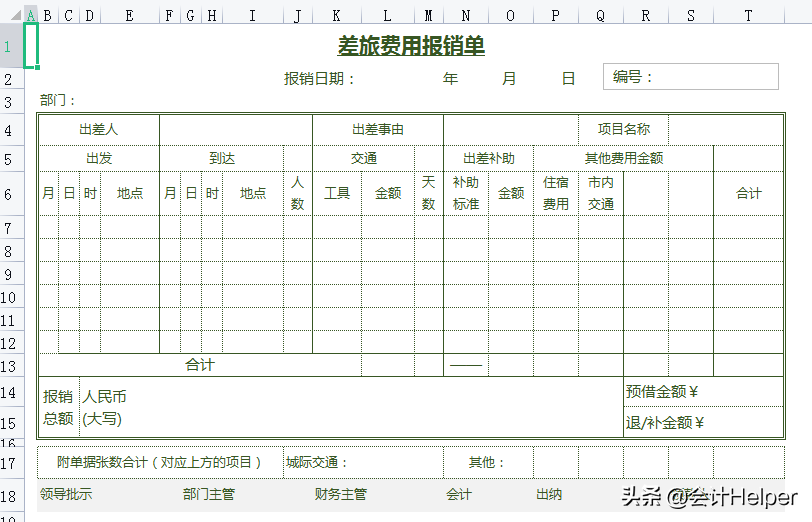Click the 出差人 cell
Viewport: 812px width, 522px height.
(99, 129)
